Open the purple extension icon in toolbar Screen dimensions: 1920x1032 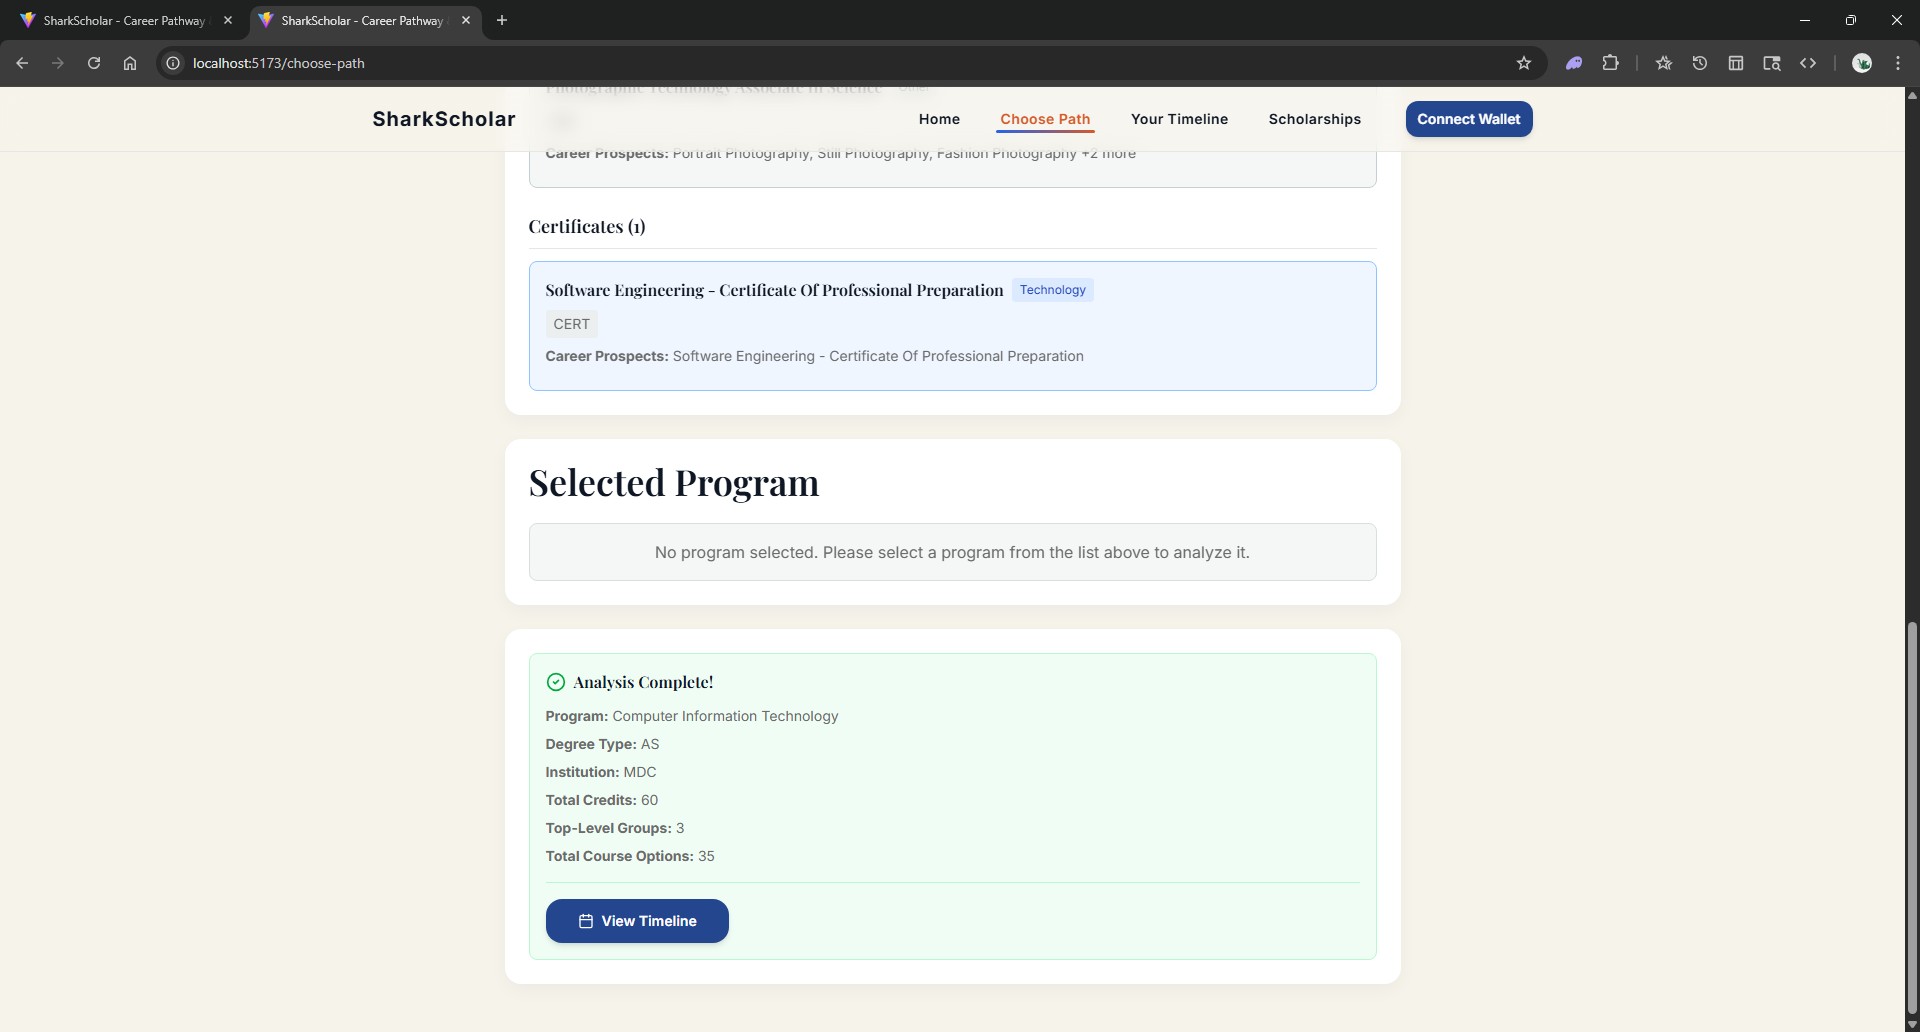tap(1574, 63)
